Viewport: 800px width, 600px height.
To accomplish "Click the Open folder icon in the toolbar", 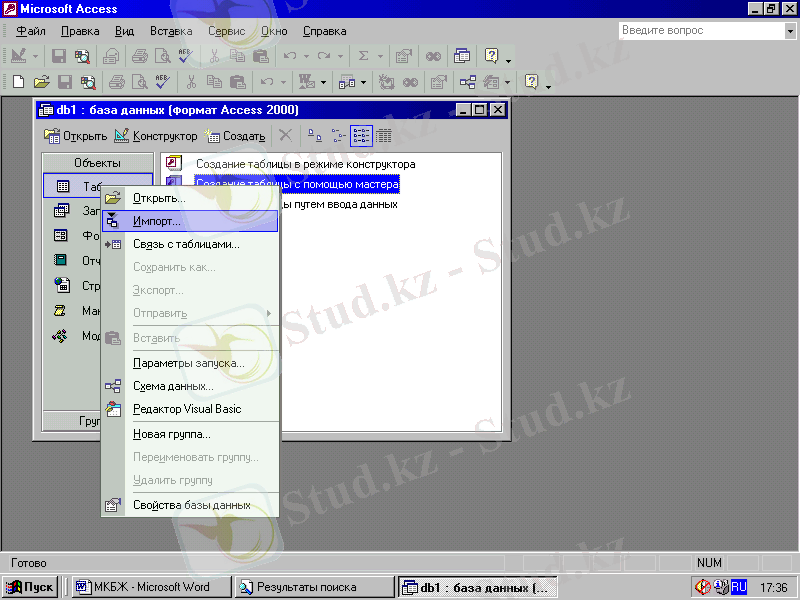I will [41, 82].
